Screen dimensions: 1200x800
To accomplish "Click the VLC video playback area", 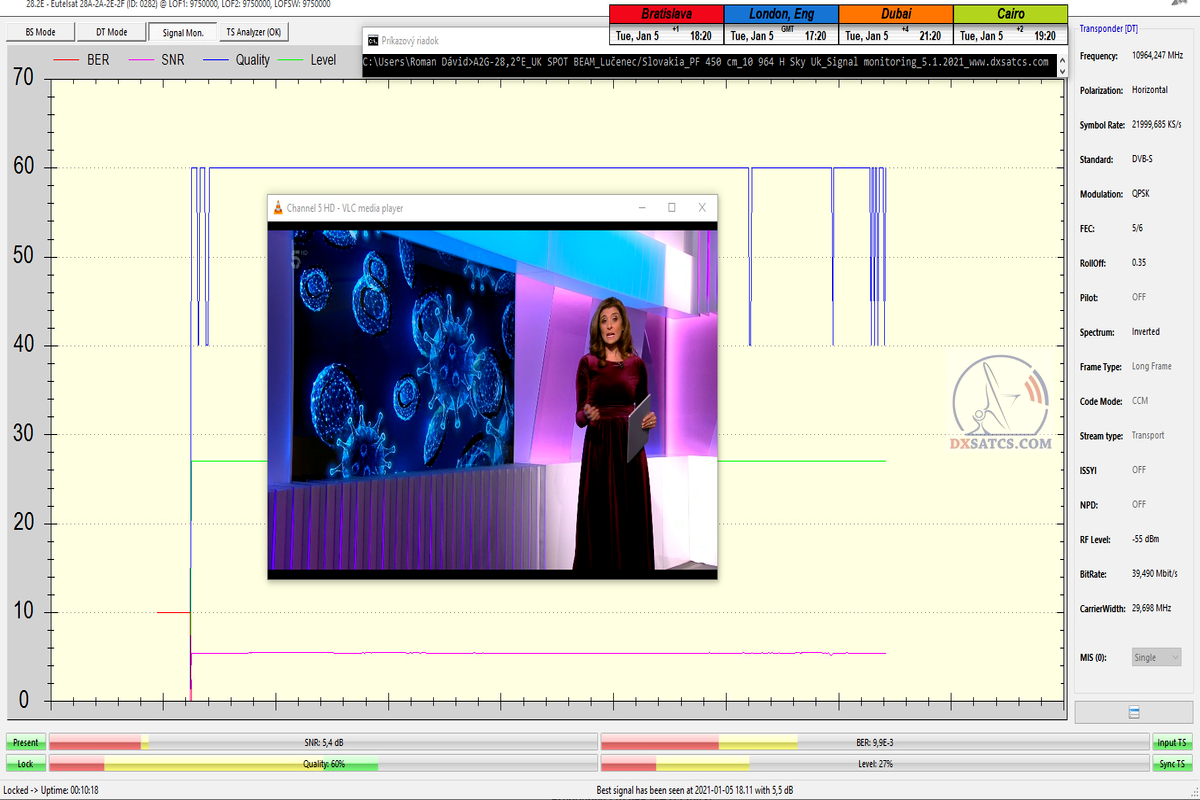I will [492, 400].
